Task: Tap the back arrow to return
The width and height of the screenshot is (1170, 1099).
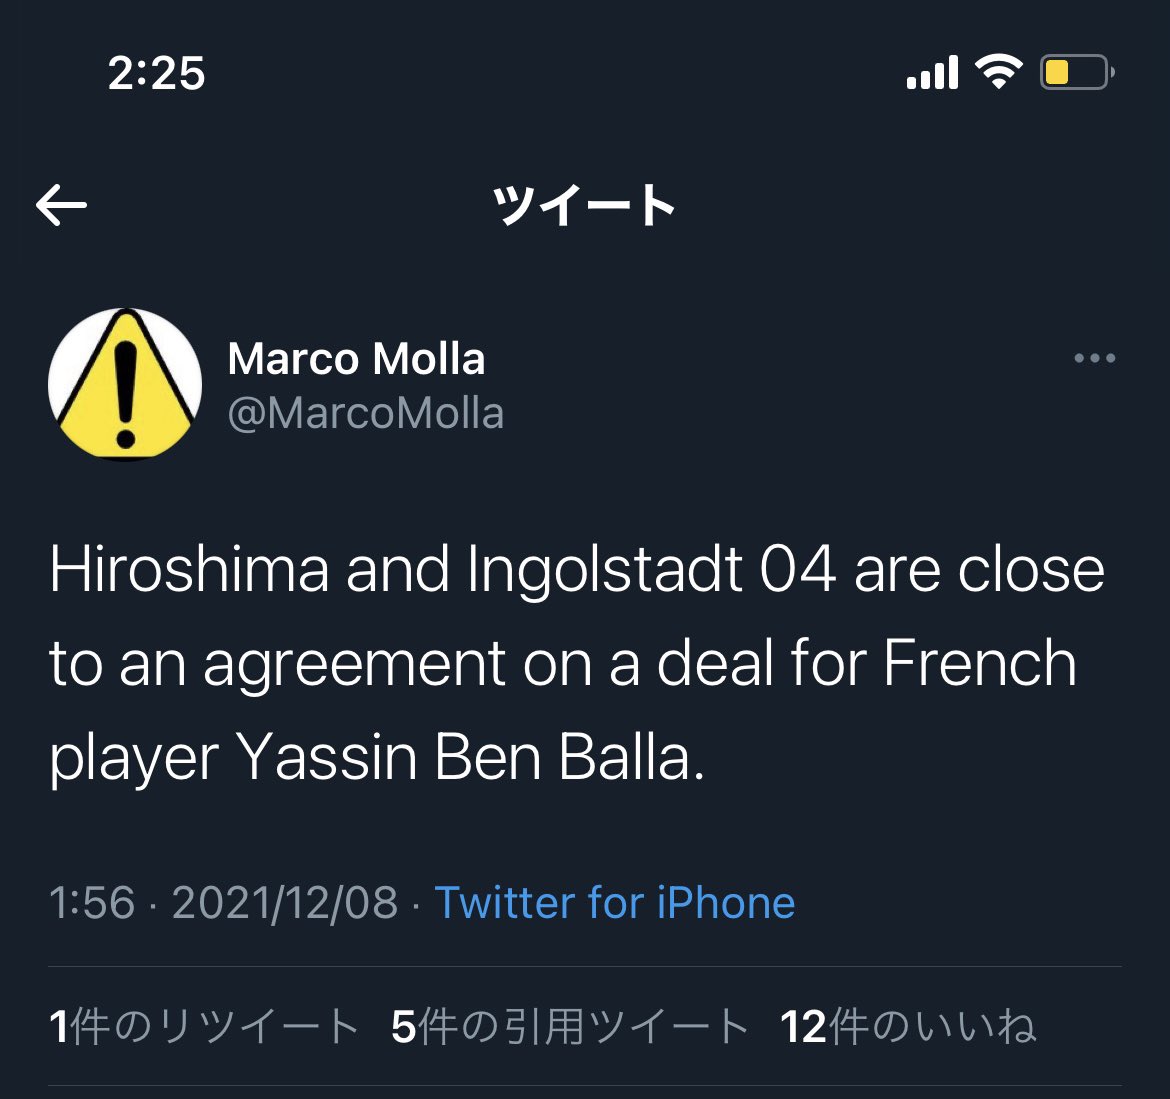Action: 62,206
